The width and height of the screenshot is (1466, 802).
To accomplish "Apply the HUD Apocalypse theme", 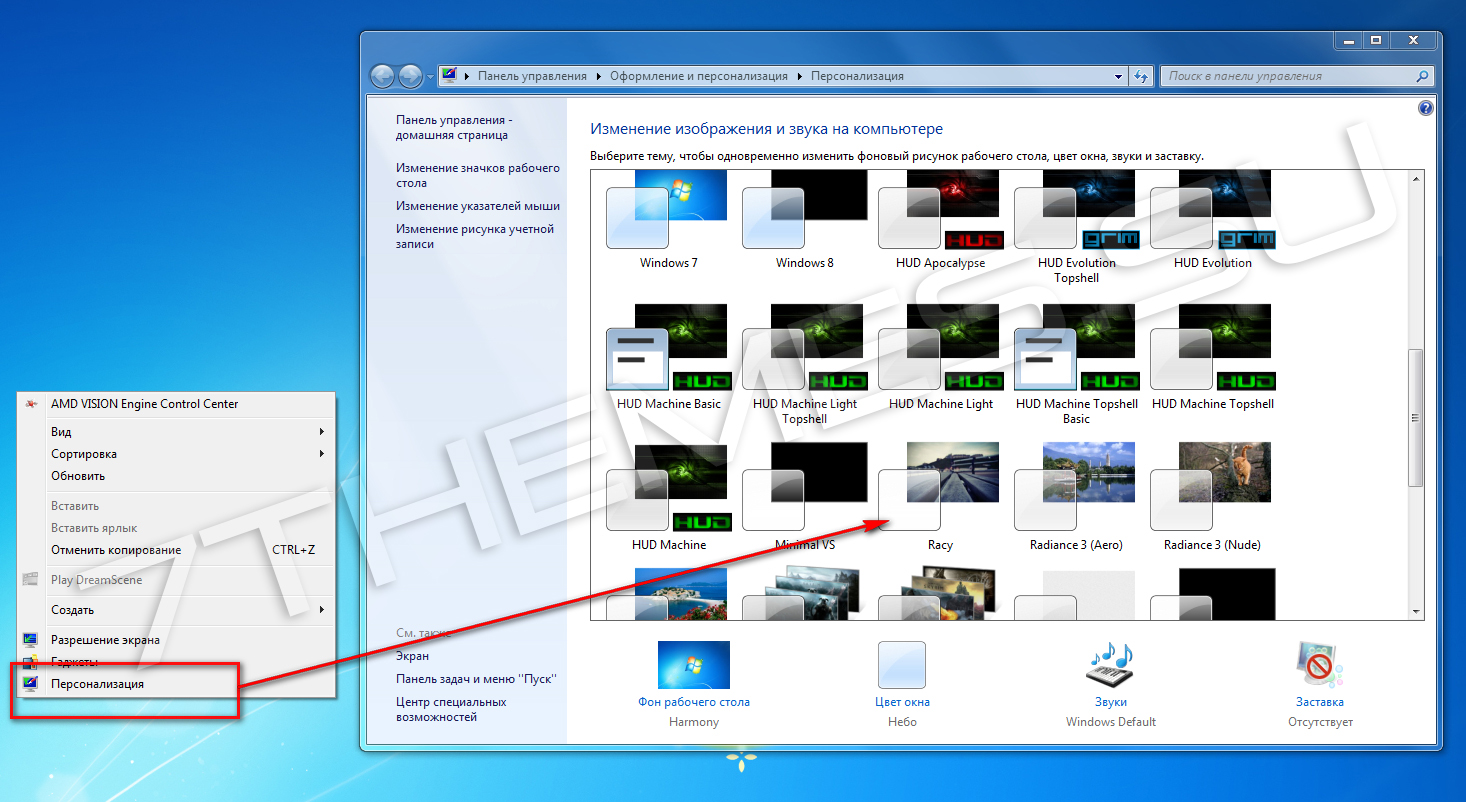I will coord(939,210).
